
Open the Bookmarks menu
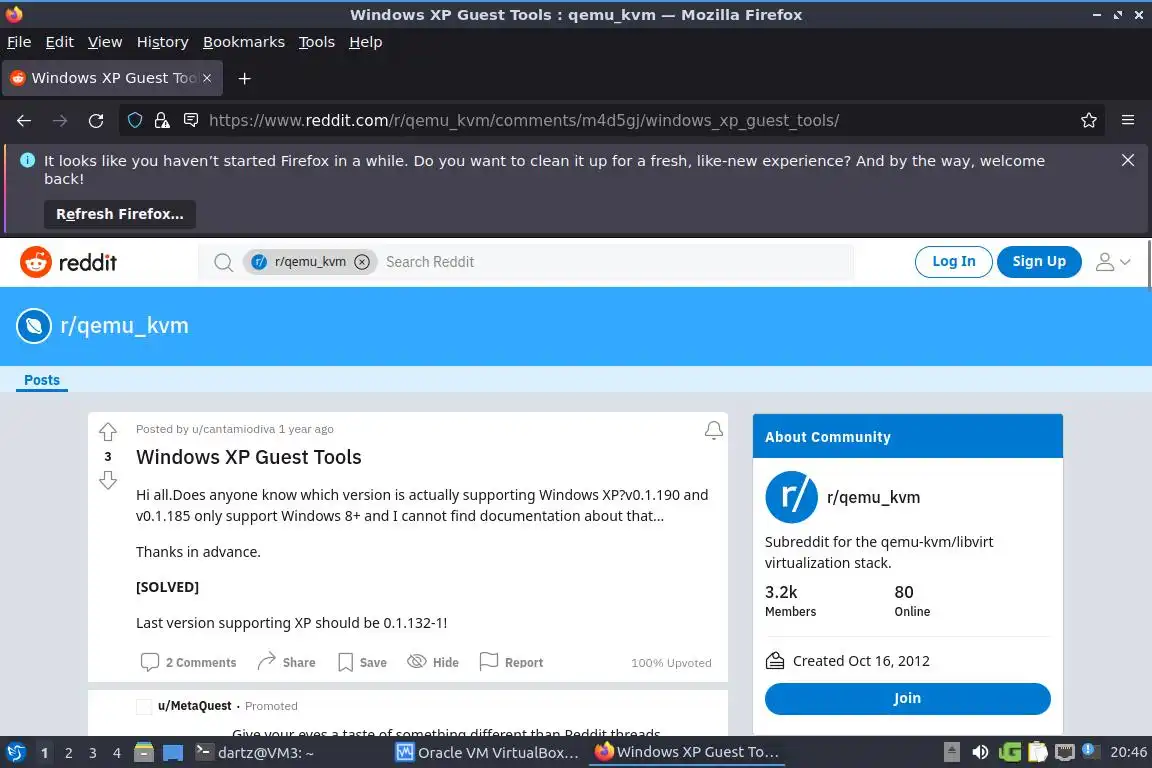[244, 42]
